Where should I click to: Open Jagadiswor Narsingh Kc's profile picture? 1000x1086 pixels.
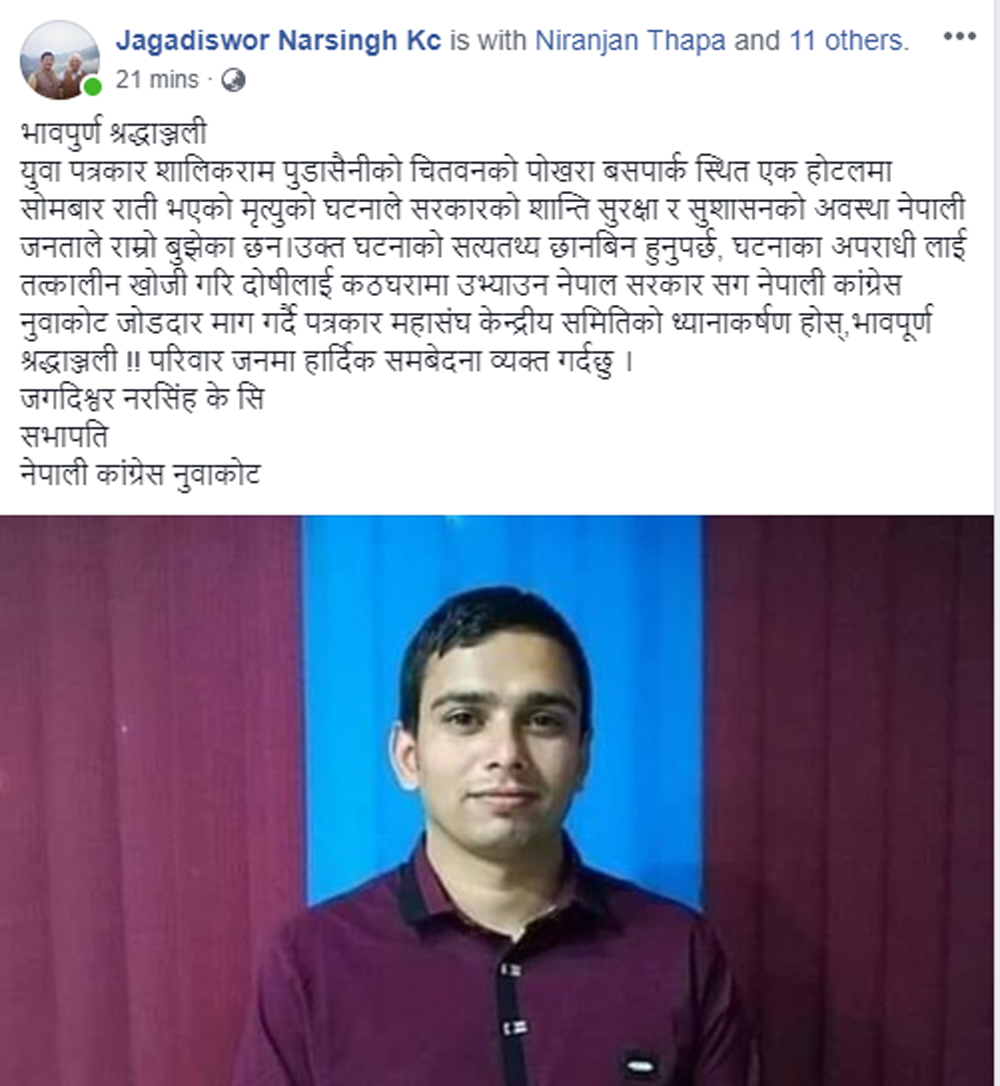click(x=60, y=60)
